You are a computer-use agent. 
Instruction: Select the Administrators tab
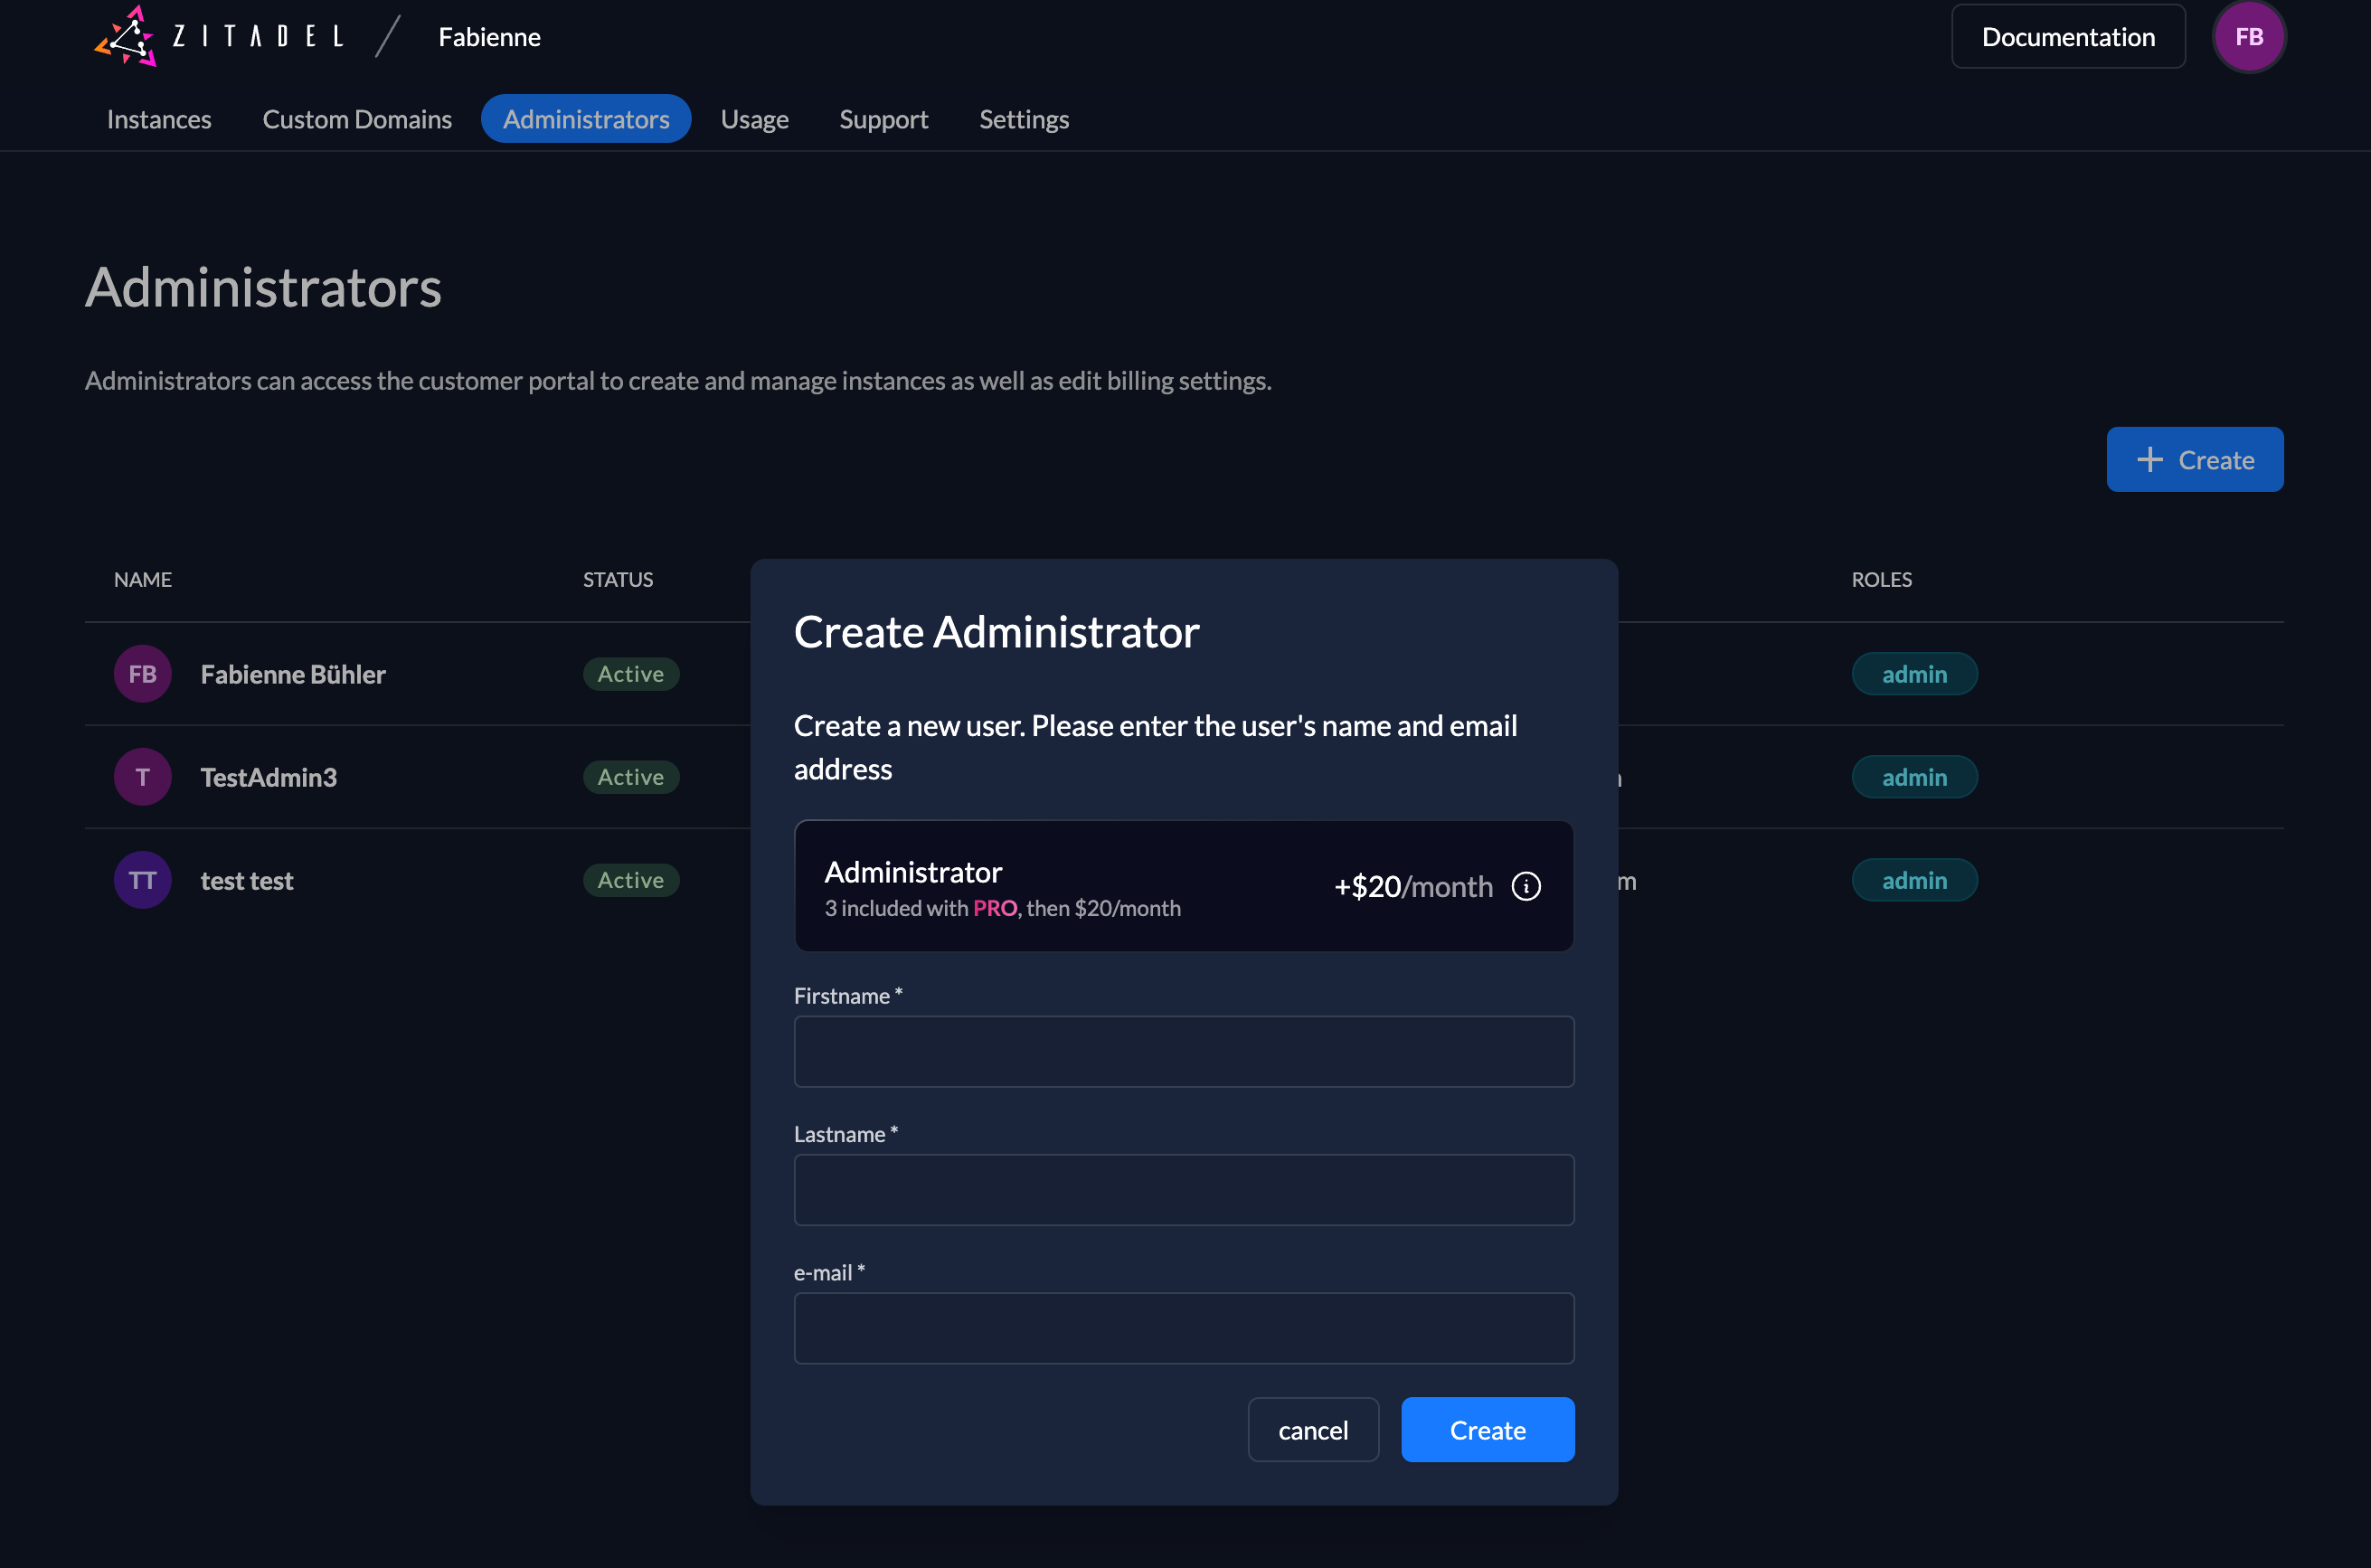coord(584,119)
